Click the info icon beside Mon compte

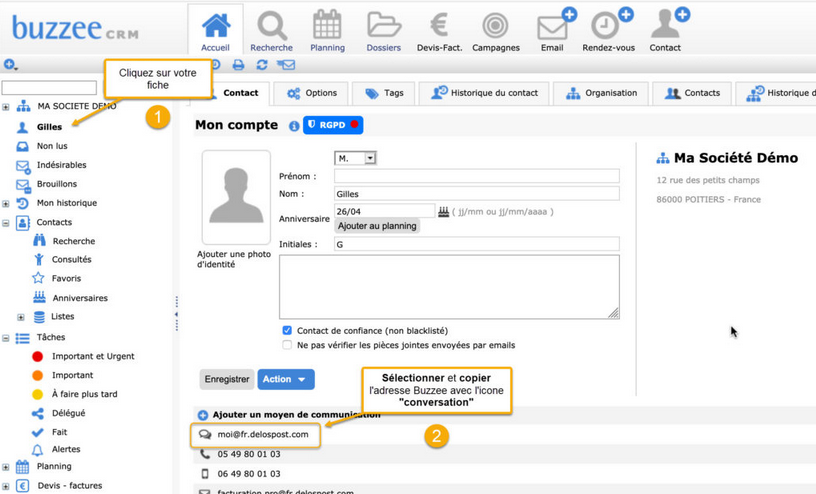tap(294, 126)
